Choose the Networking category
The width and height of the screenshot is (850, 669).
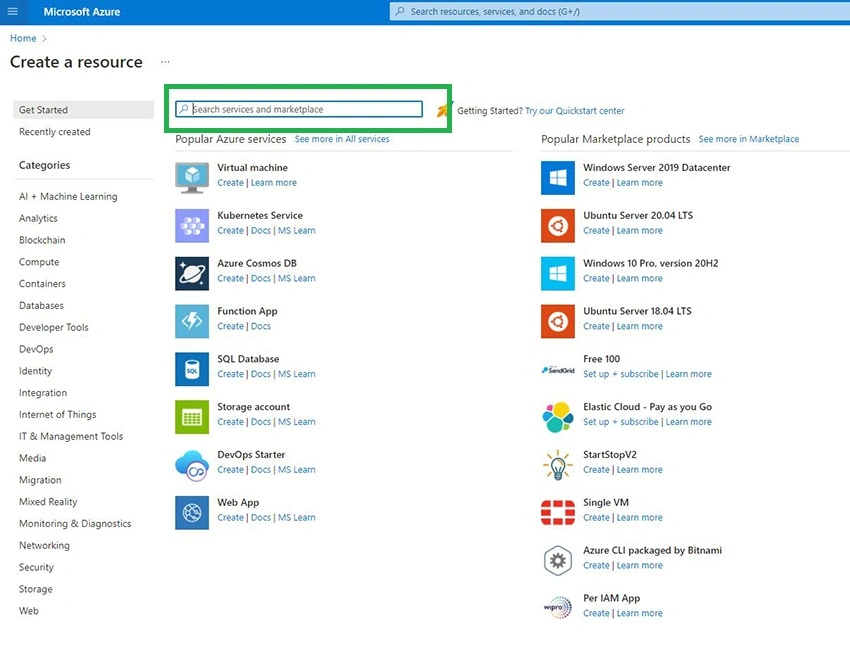44,545
